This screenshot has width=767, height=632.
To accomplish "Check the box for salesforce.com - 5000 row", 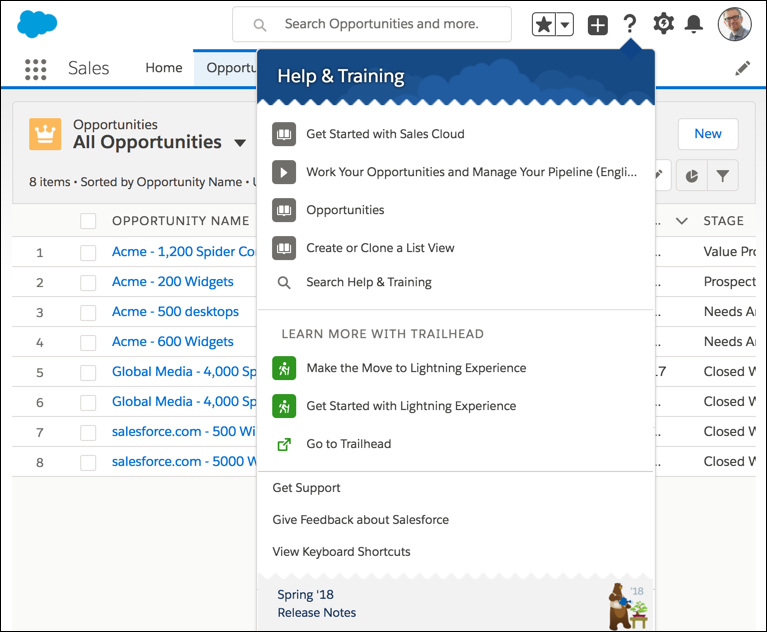I will click(x=88, y=462).
